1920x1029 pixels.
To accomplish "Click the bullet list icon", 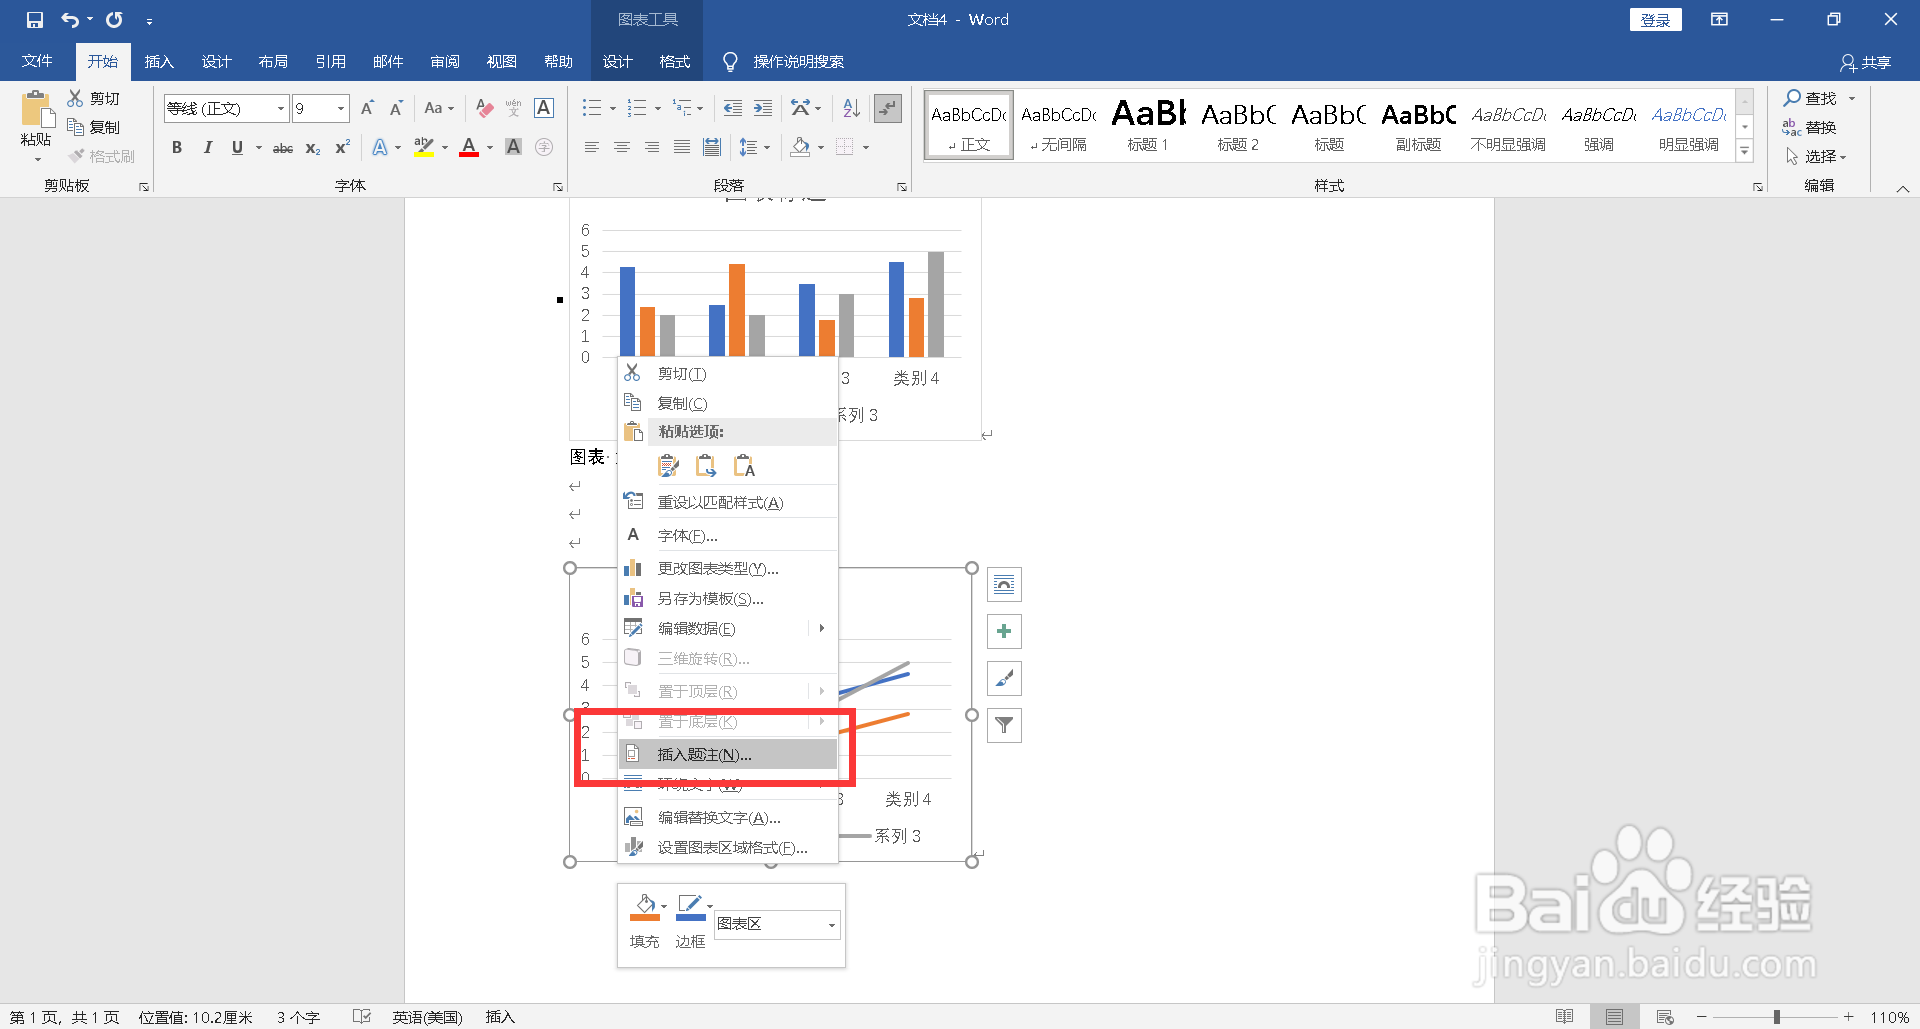I will (x=592, y=108).
